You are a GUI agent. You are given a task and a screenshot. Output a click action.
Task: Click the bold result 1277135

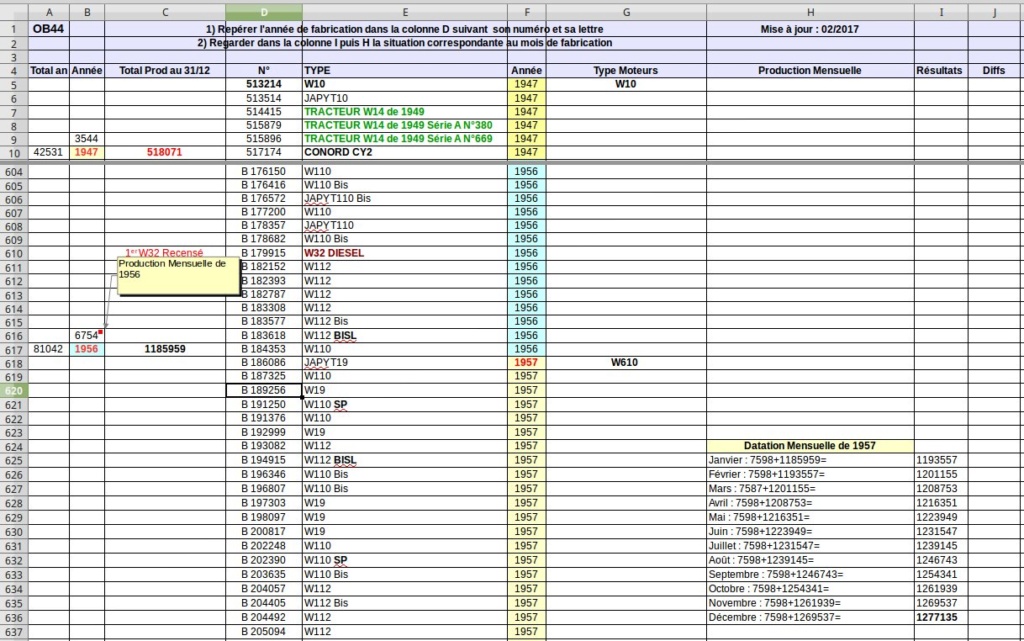point(941,618)
